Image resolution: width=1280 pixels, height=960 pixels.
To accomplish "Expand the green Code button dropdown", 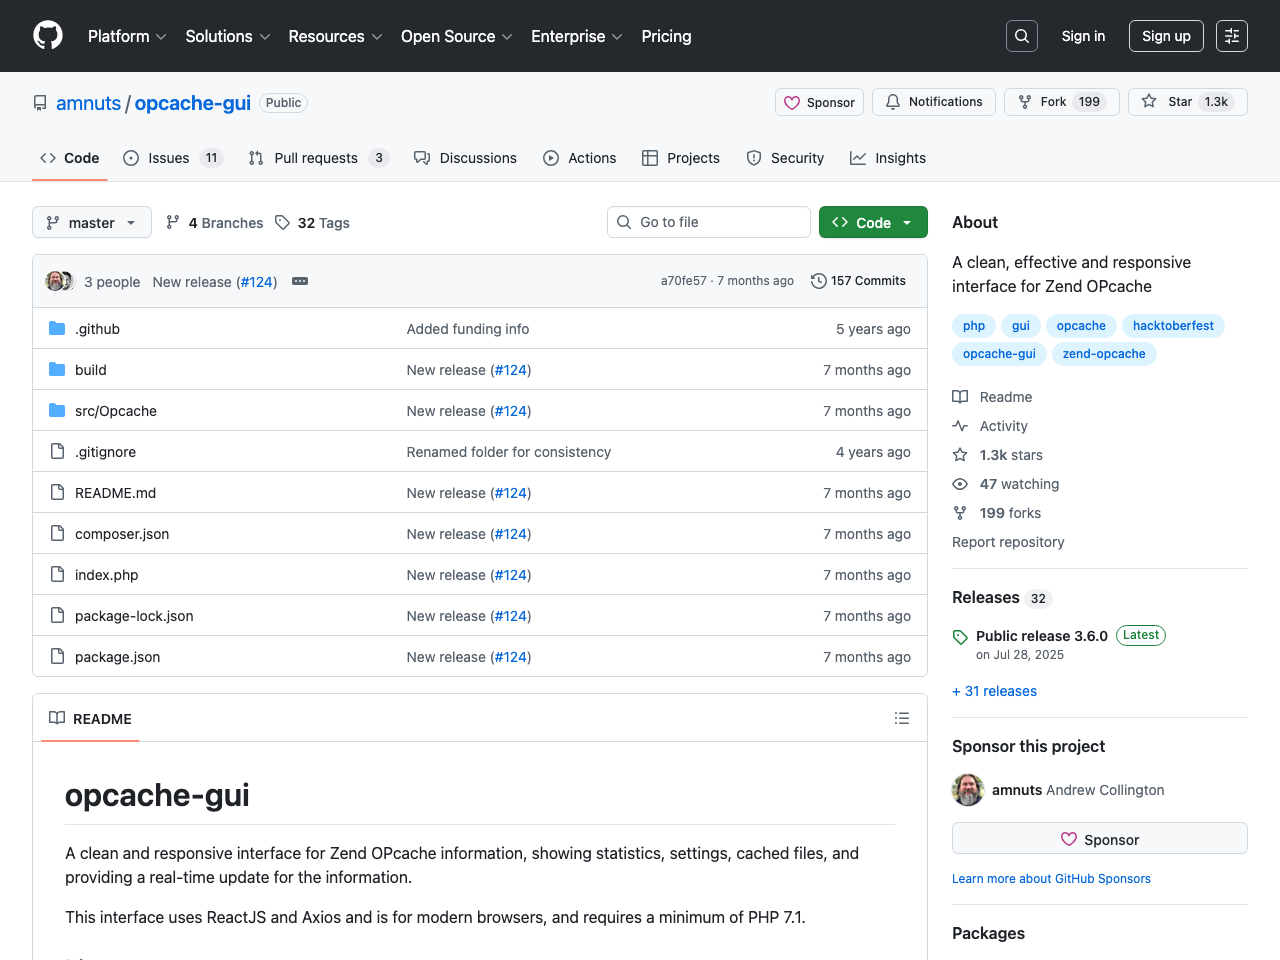I will (906, 222).
